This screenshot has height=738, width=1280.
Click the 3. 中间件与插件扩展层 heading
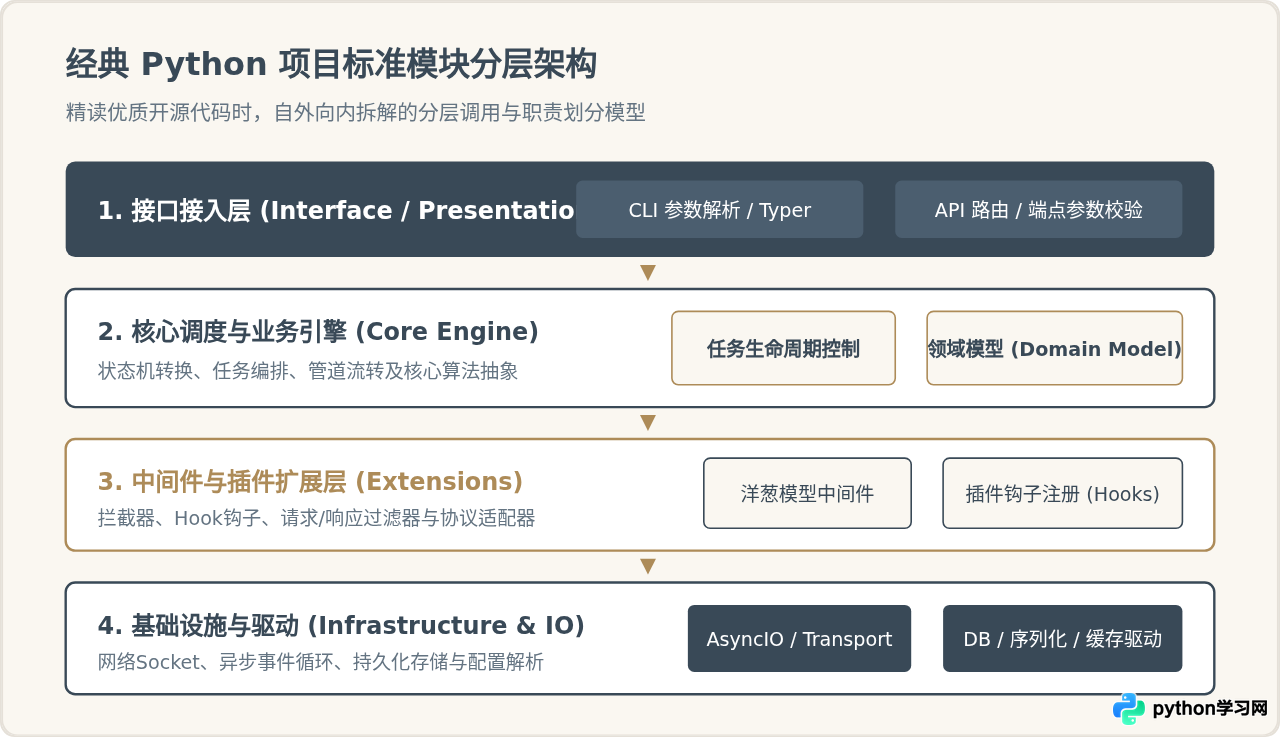[x=310, y=481]
